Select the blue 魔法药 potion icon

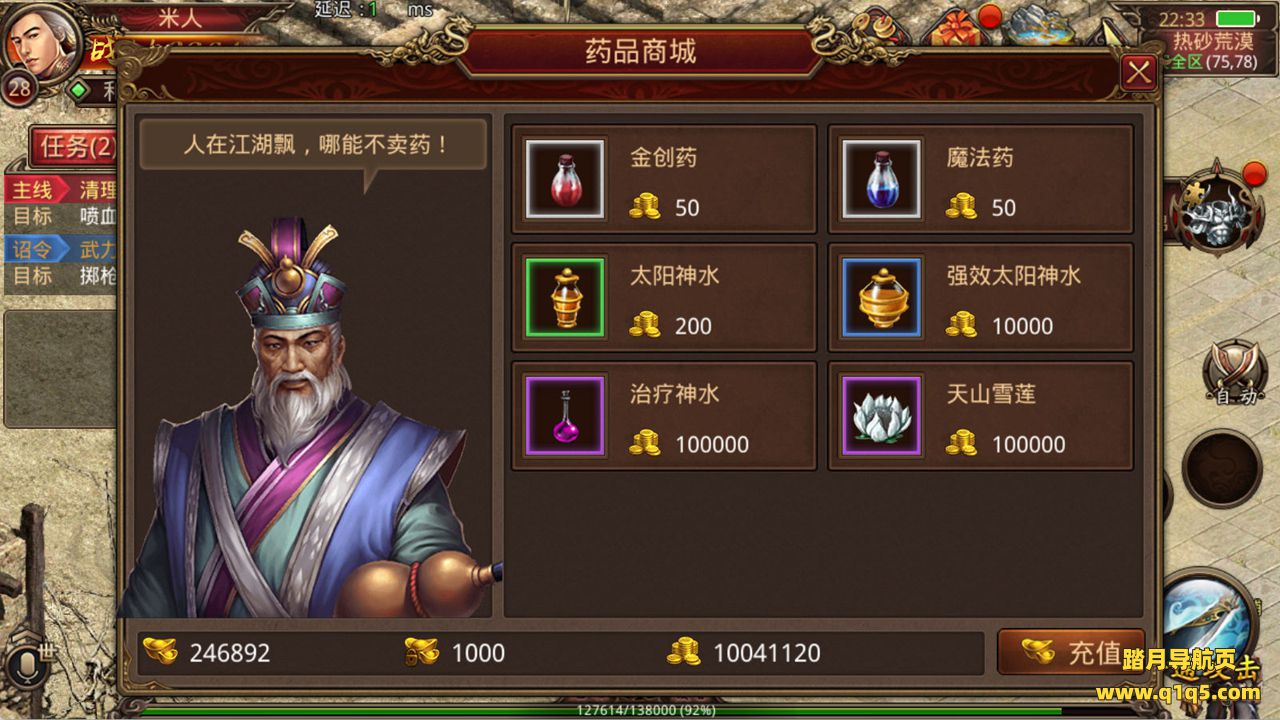coord(881,179)
